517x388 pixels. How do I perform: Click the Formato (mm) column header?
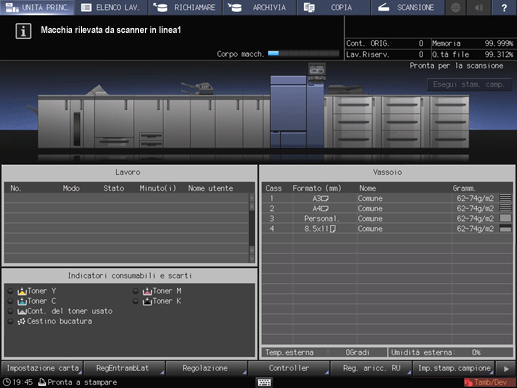click(317, 188)
